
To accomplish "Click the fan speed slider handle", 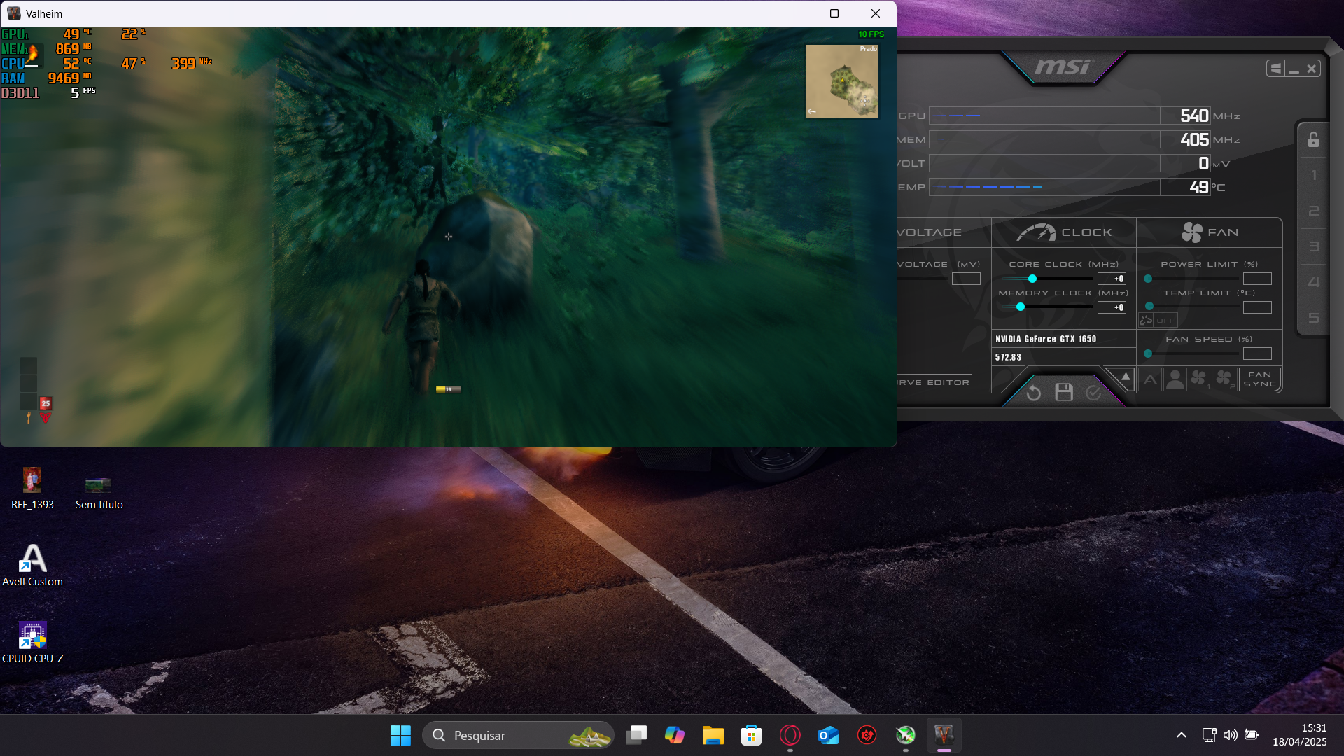I will (x=1148, y=354).
